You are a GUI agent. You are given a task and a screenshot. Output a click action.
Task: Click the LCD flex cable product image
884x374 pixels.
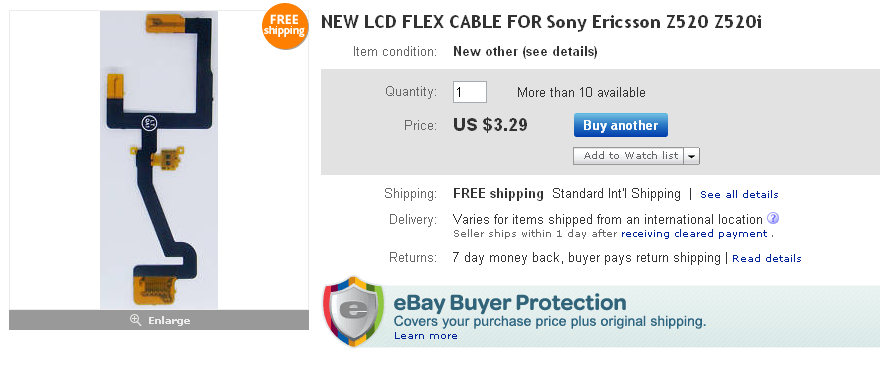(159, 160)
